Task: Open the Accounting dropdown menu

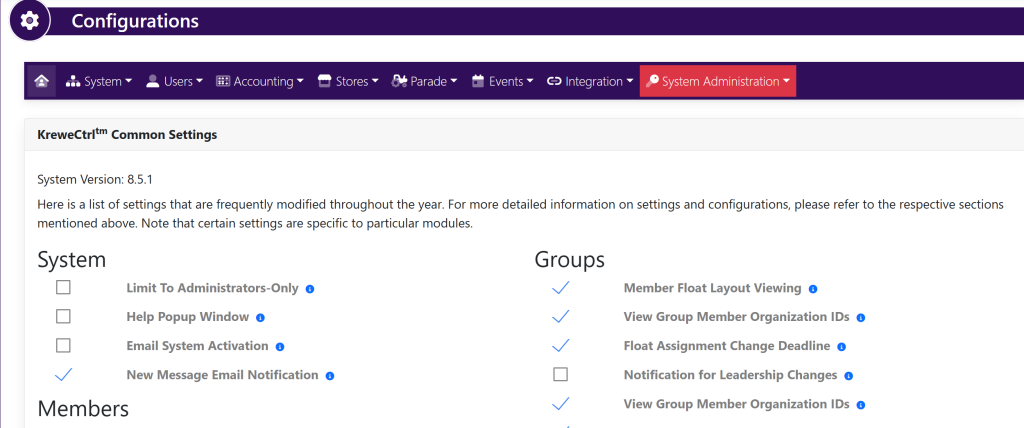Action: coord(260,81)
